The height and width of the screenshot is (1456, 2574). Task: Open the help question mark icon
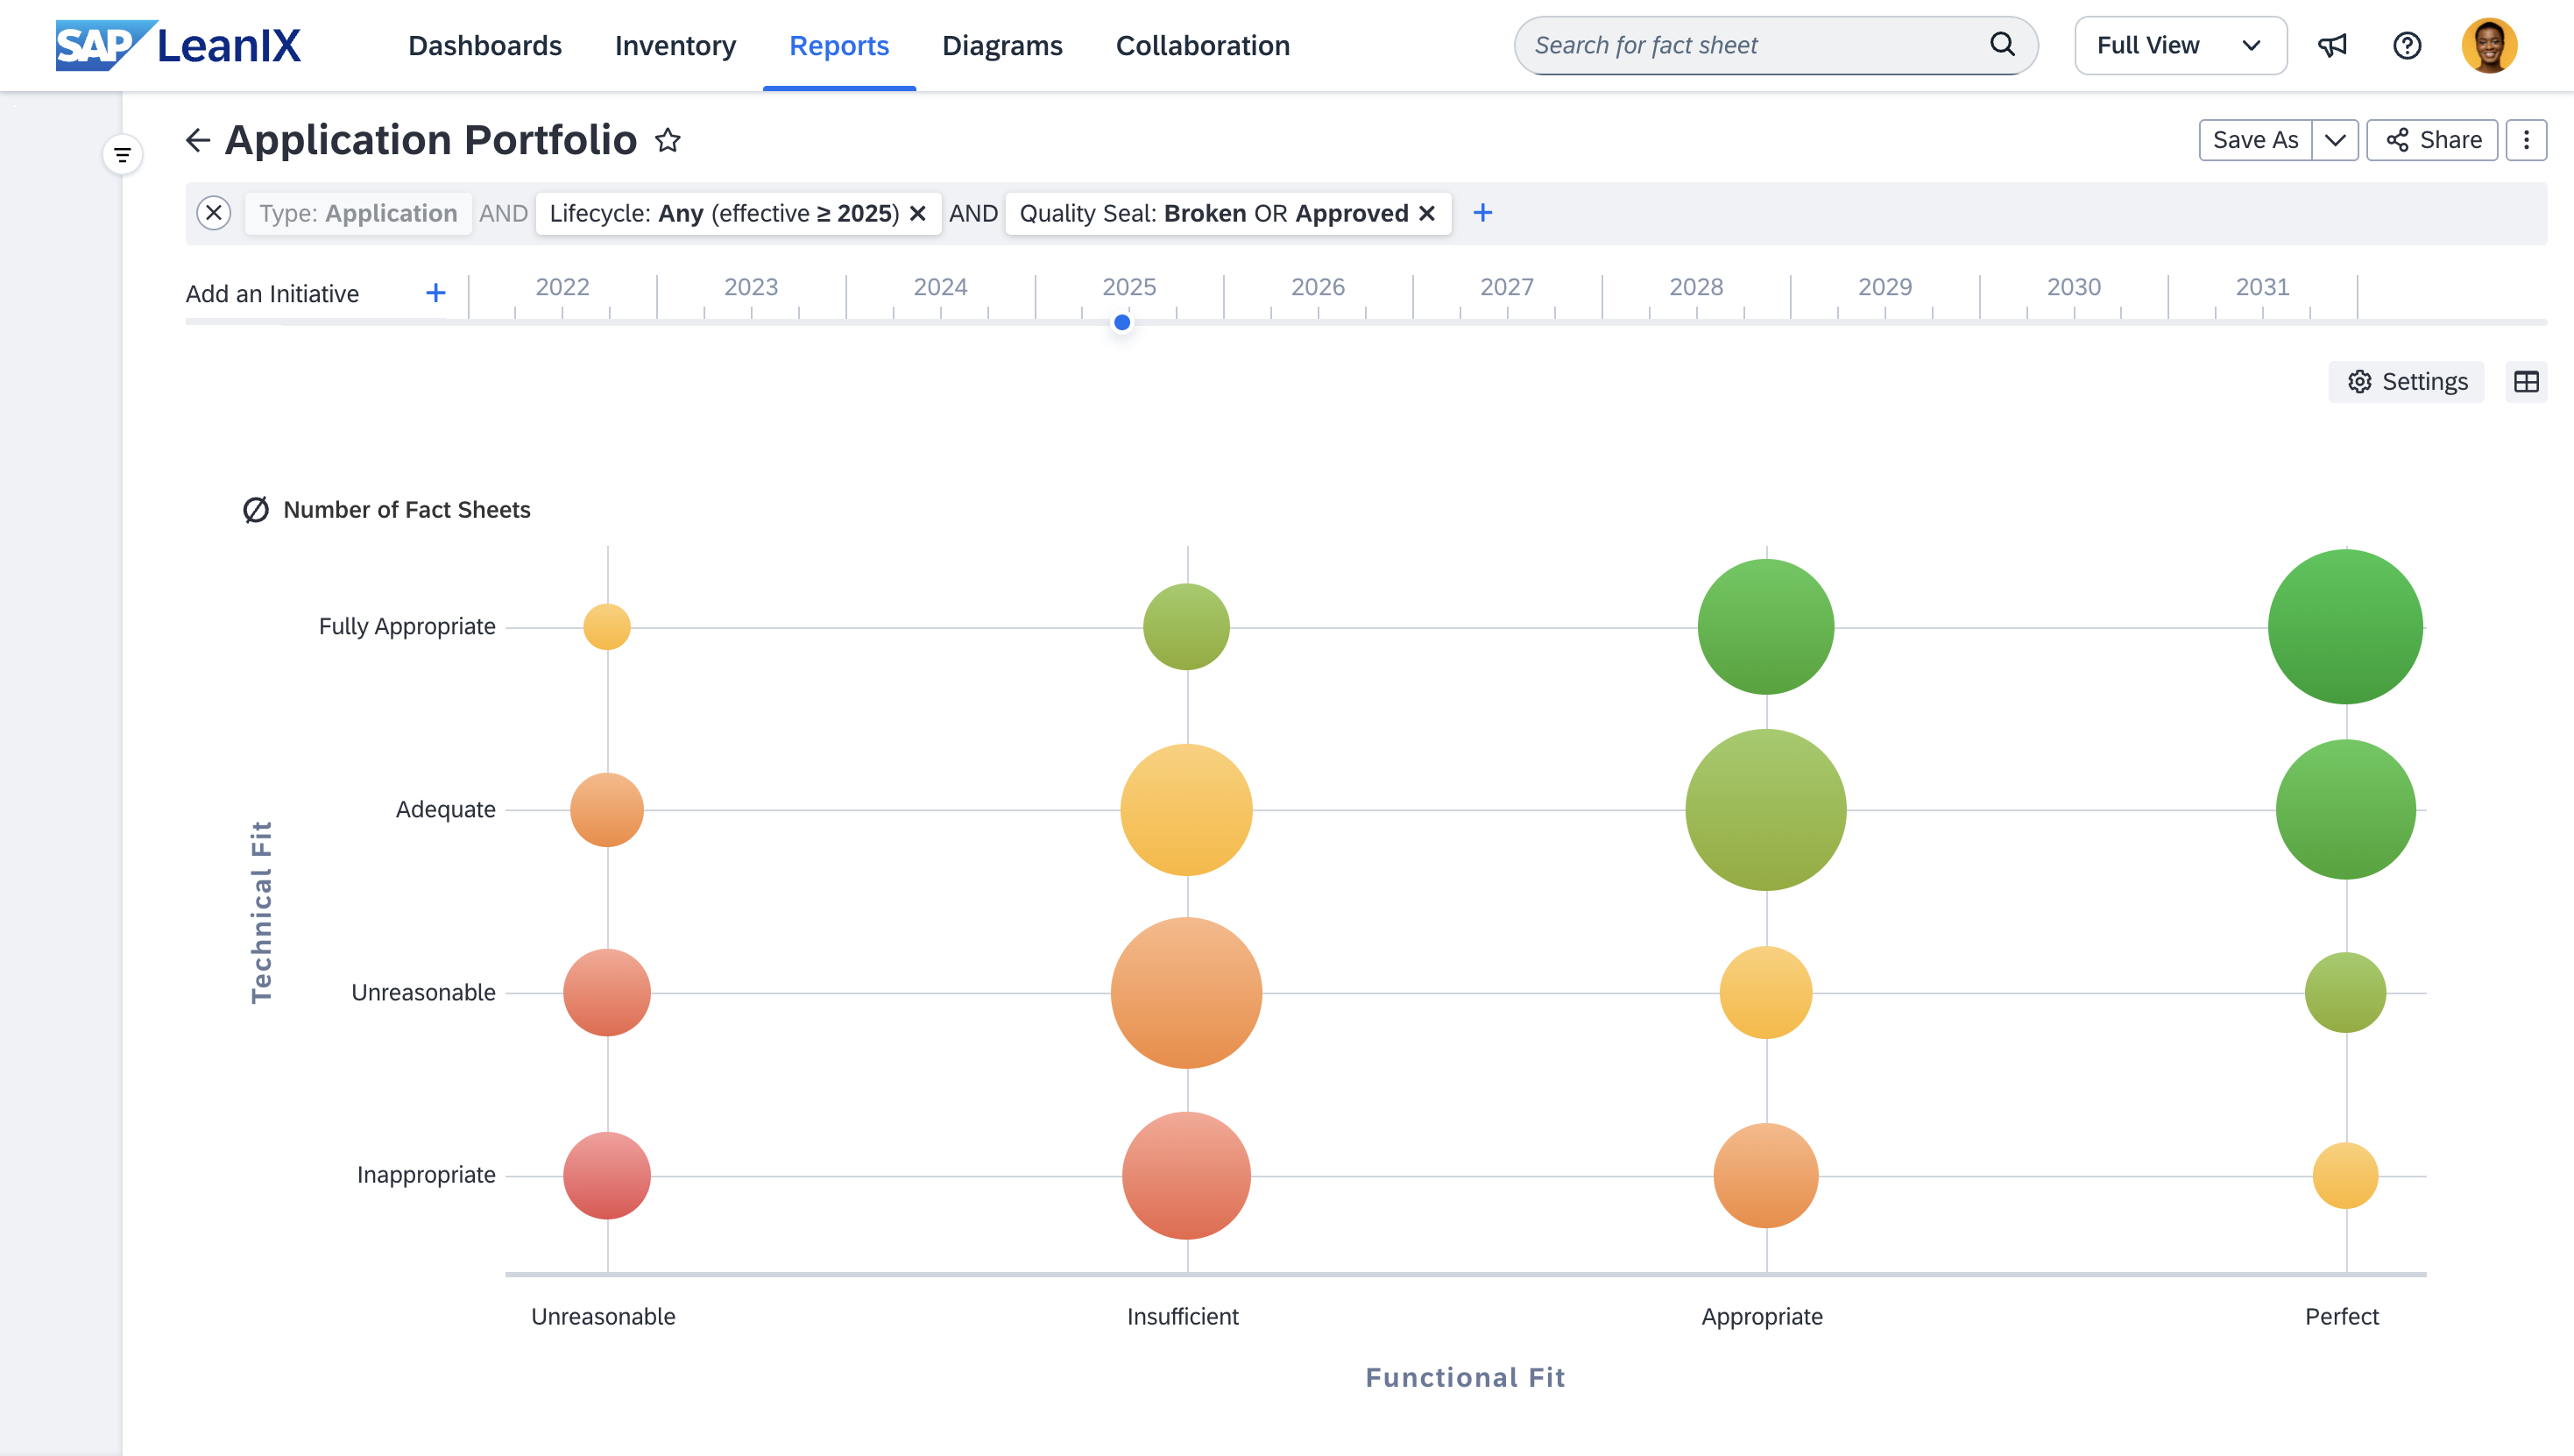click(2407, 45)
